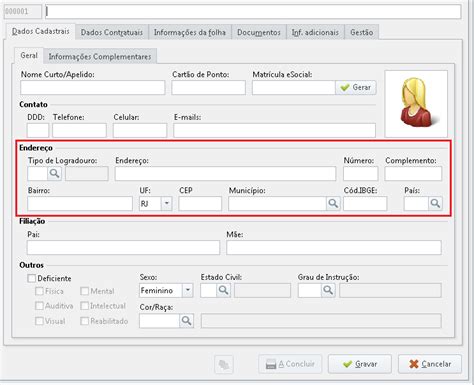The image size is (474, 385).
Task: Toggle the Intelectual checkbox
Action: click(85, 306)
